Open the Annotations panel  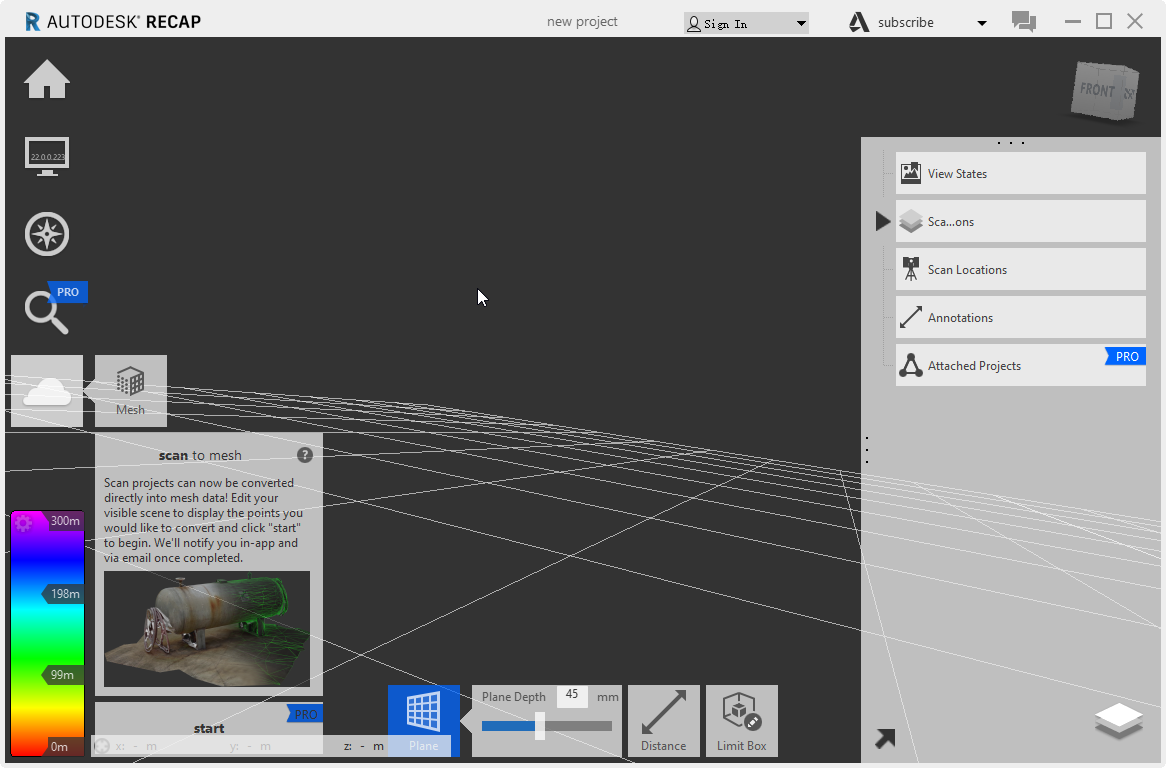coord(1019,317)
